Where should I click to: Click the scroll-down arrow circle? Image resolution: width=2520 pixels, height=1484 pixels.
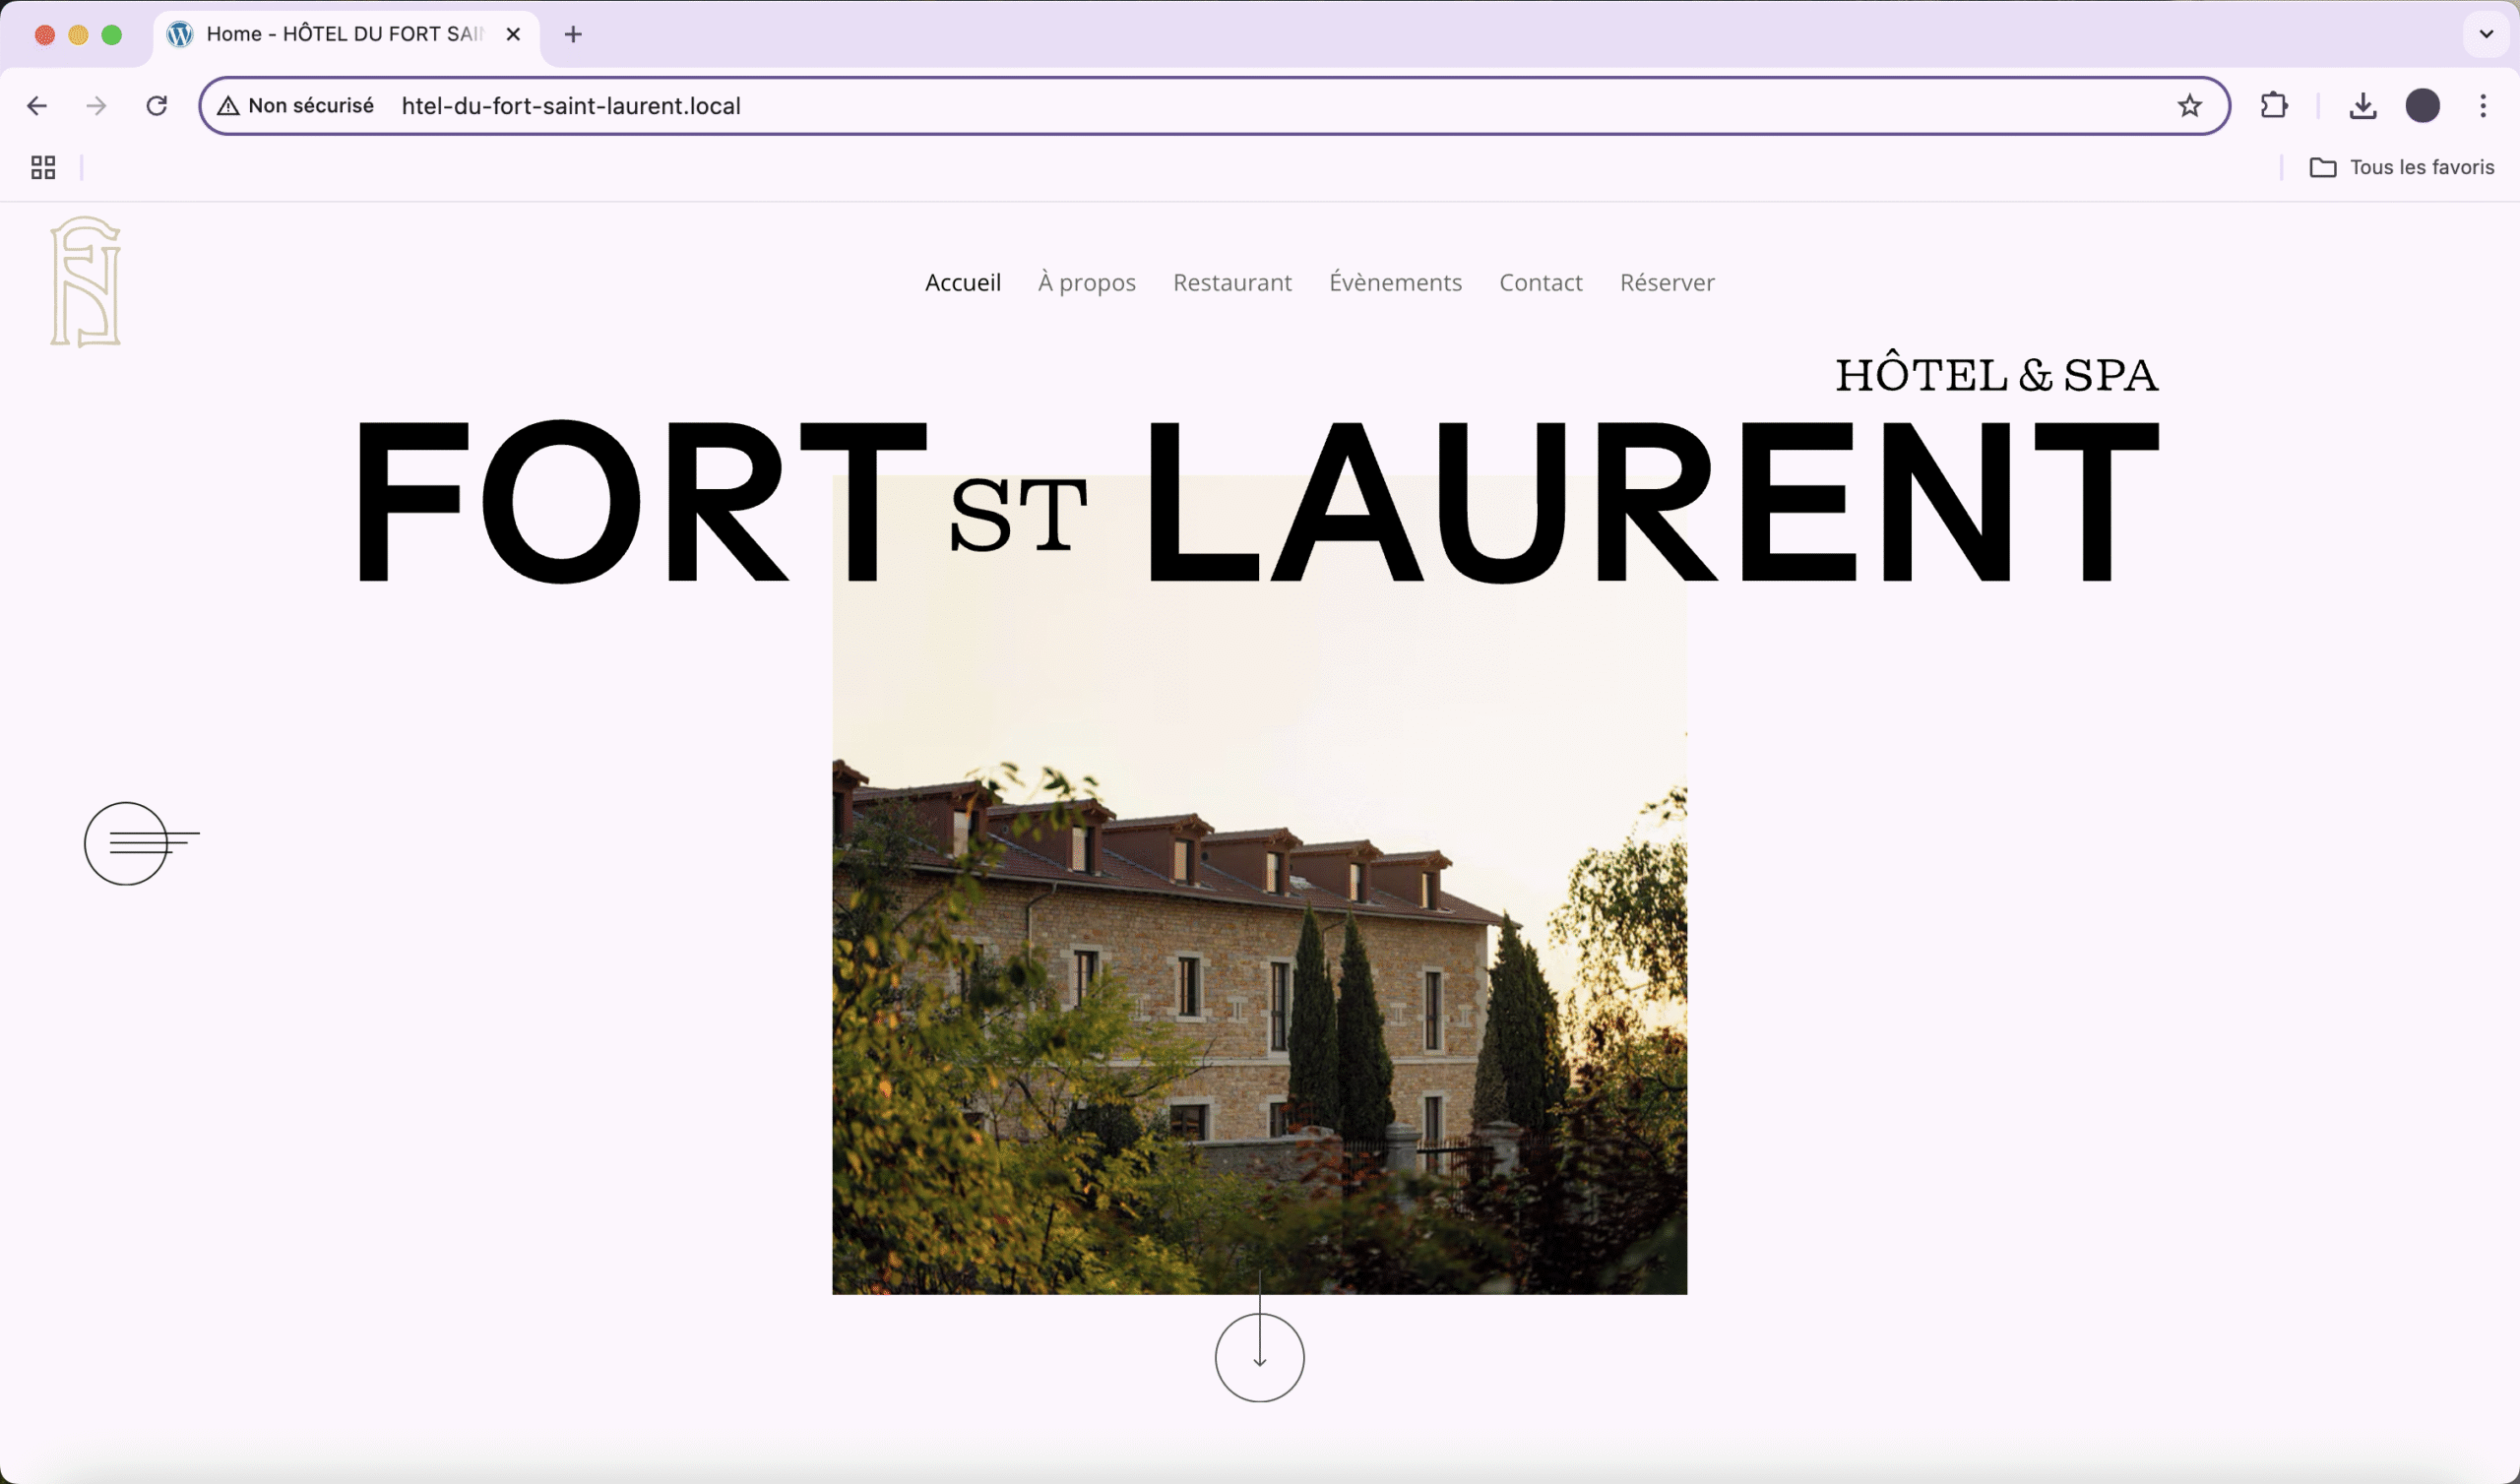click(x=1259, y=1357)
